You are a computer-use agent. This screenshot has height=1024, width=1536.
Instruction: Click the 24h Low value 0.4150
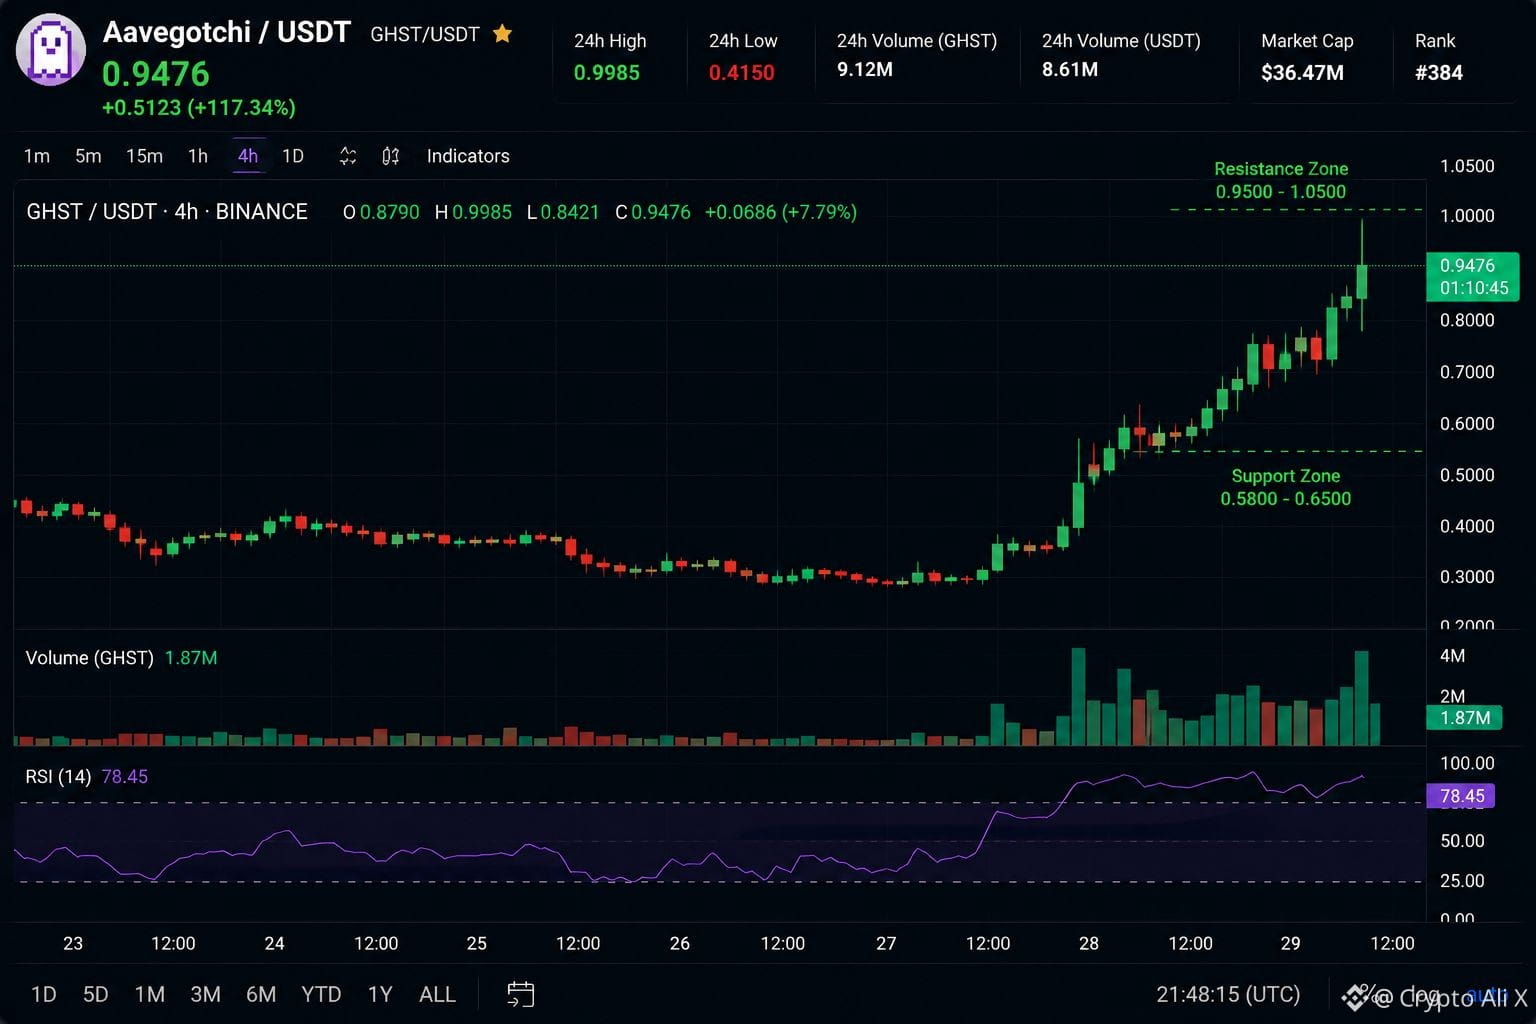coord(742,72)
